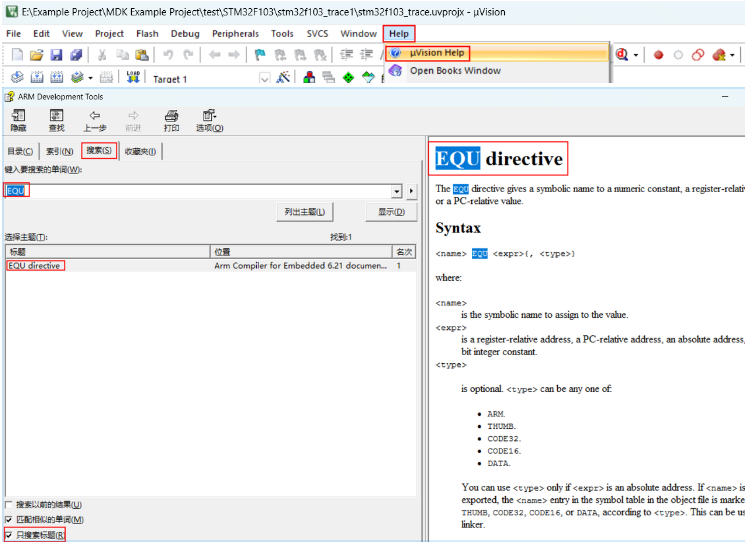Go back with the 上一步 arrow icon
This screenshot has width=745, height=543.
click(95, 116)
